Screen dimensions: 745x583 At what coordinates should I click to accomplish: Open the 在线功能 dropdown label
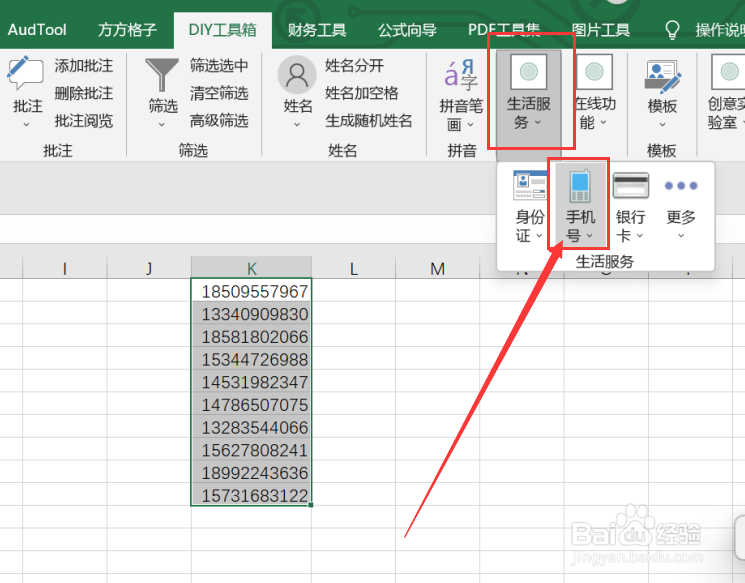point(595,113)
